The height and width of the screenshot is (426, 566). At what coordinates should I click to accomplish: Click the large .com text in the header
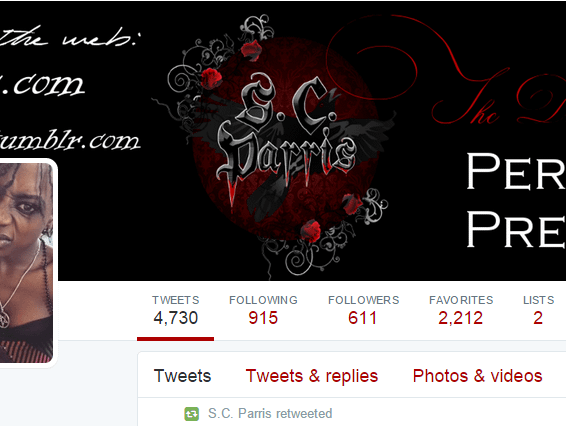(42, 84)
